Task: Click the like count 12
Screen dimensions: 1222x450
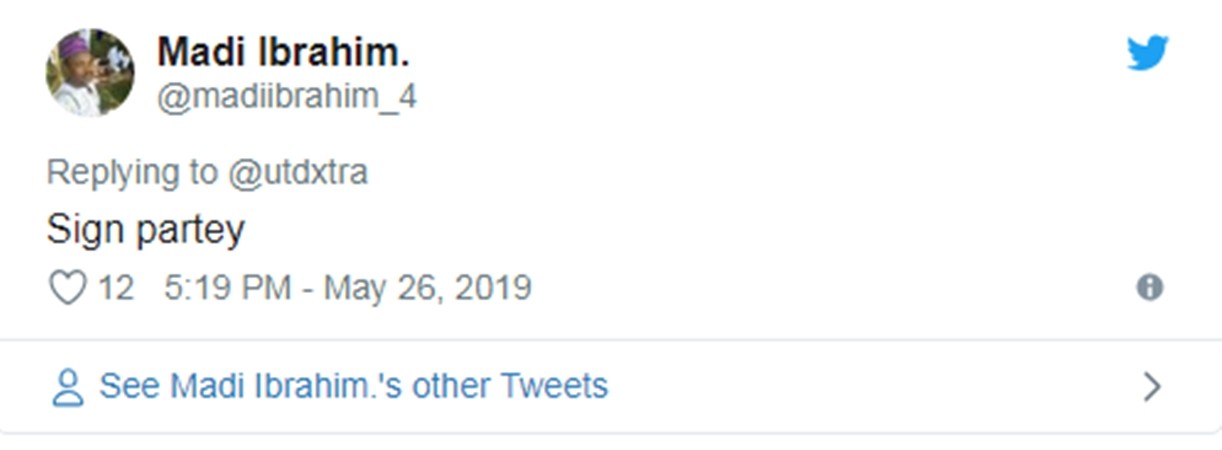Action: (115, 289)
